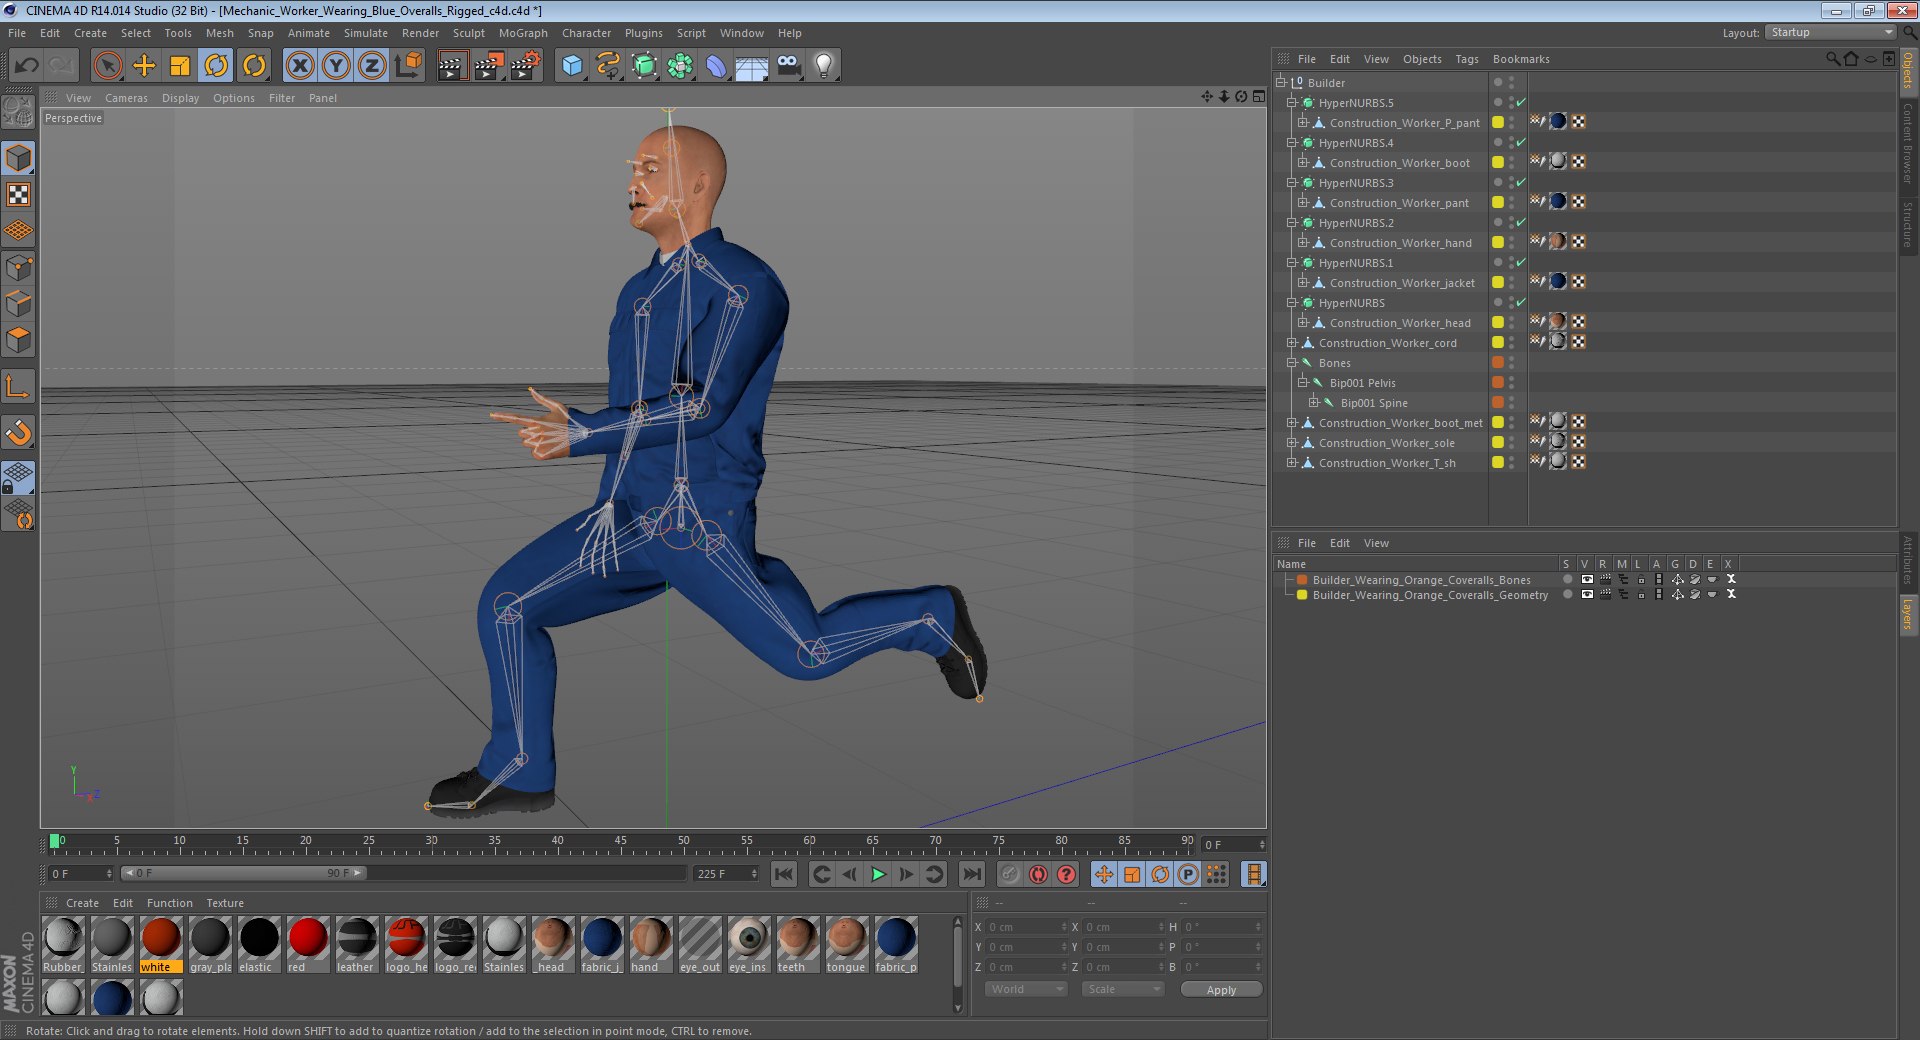The height and width of the screenshot is (1040, 1920).
Task: Open the Layout Startup dropdown
Action: [1831, 33]
